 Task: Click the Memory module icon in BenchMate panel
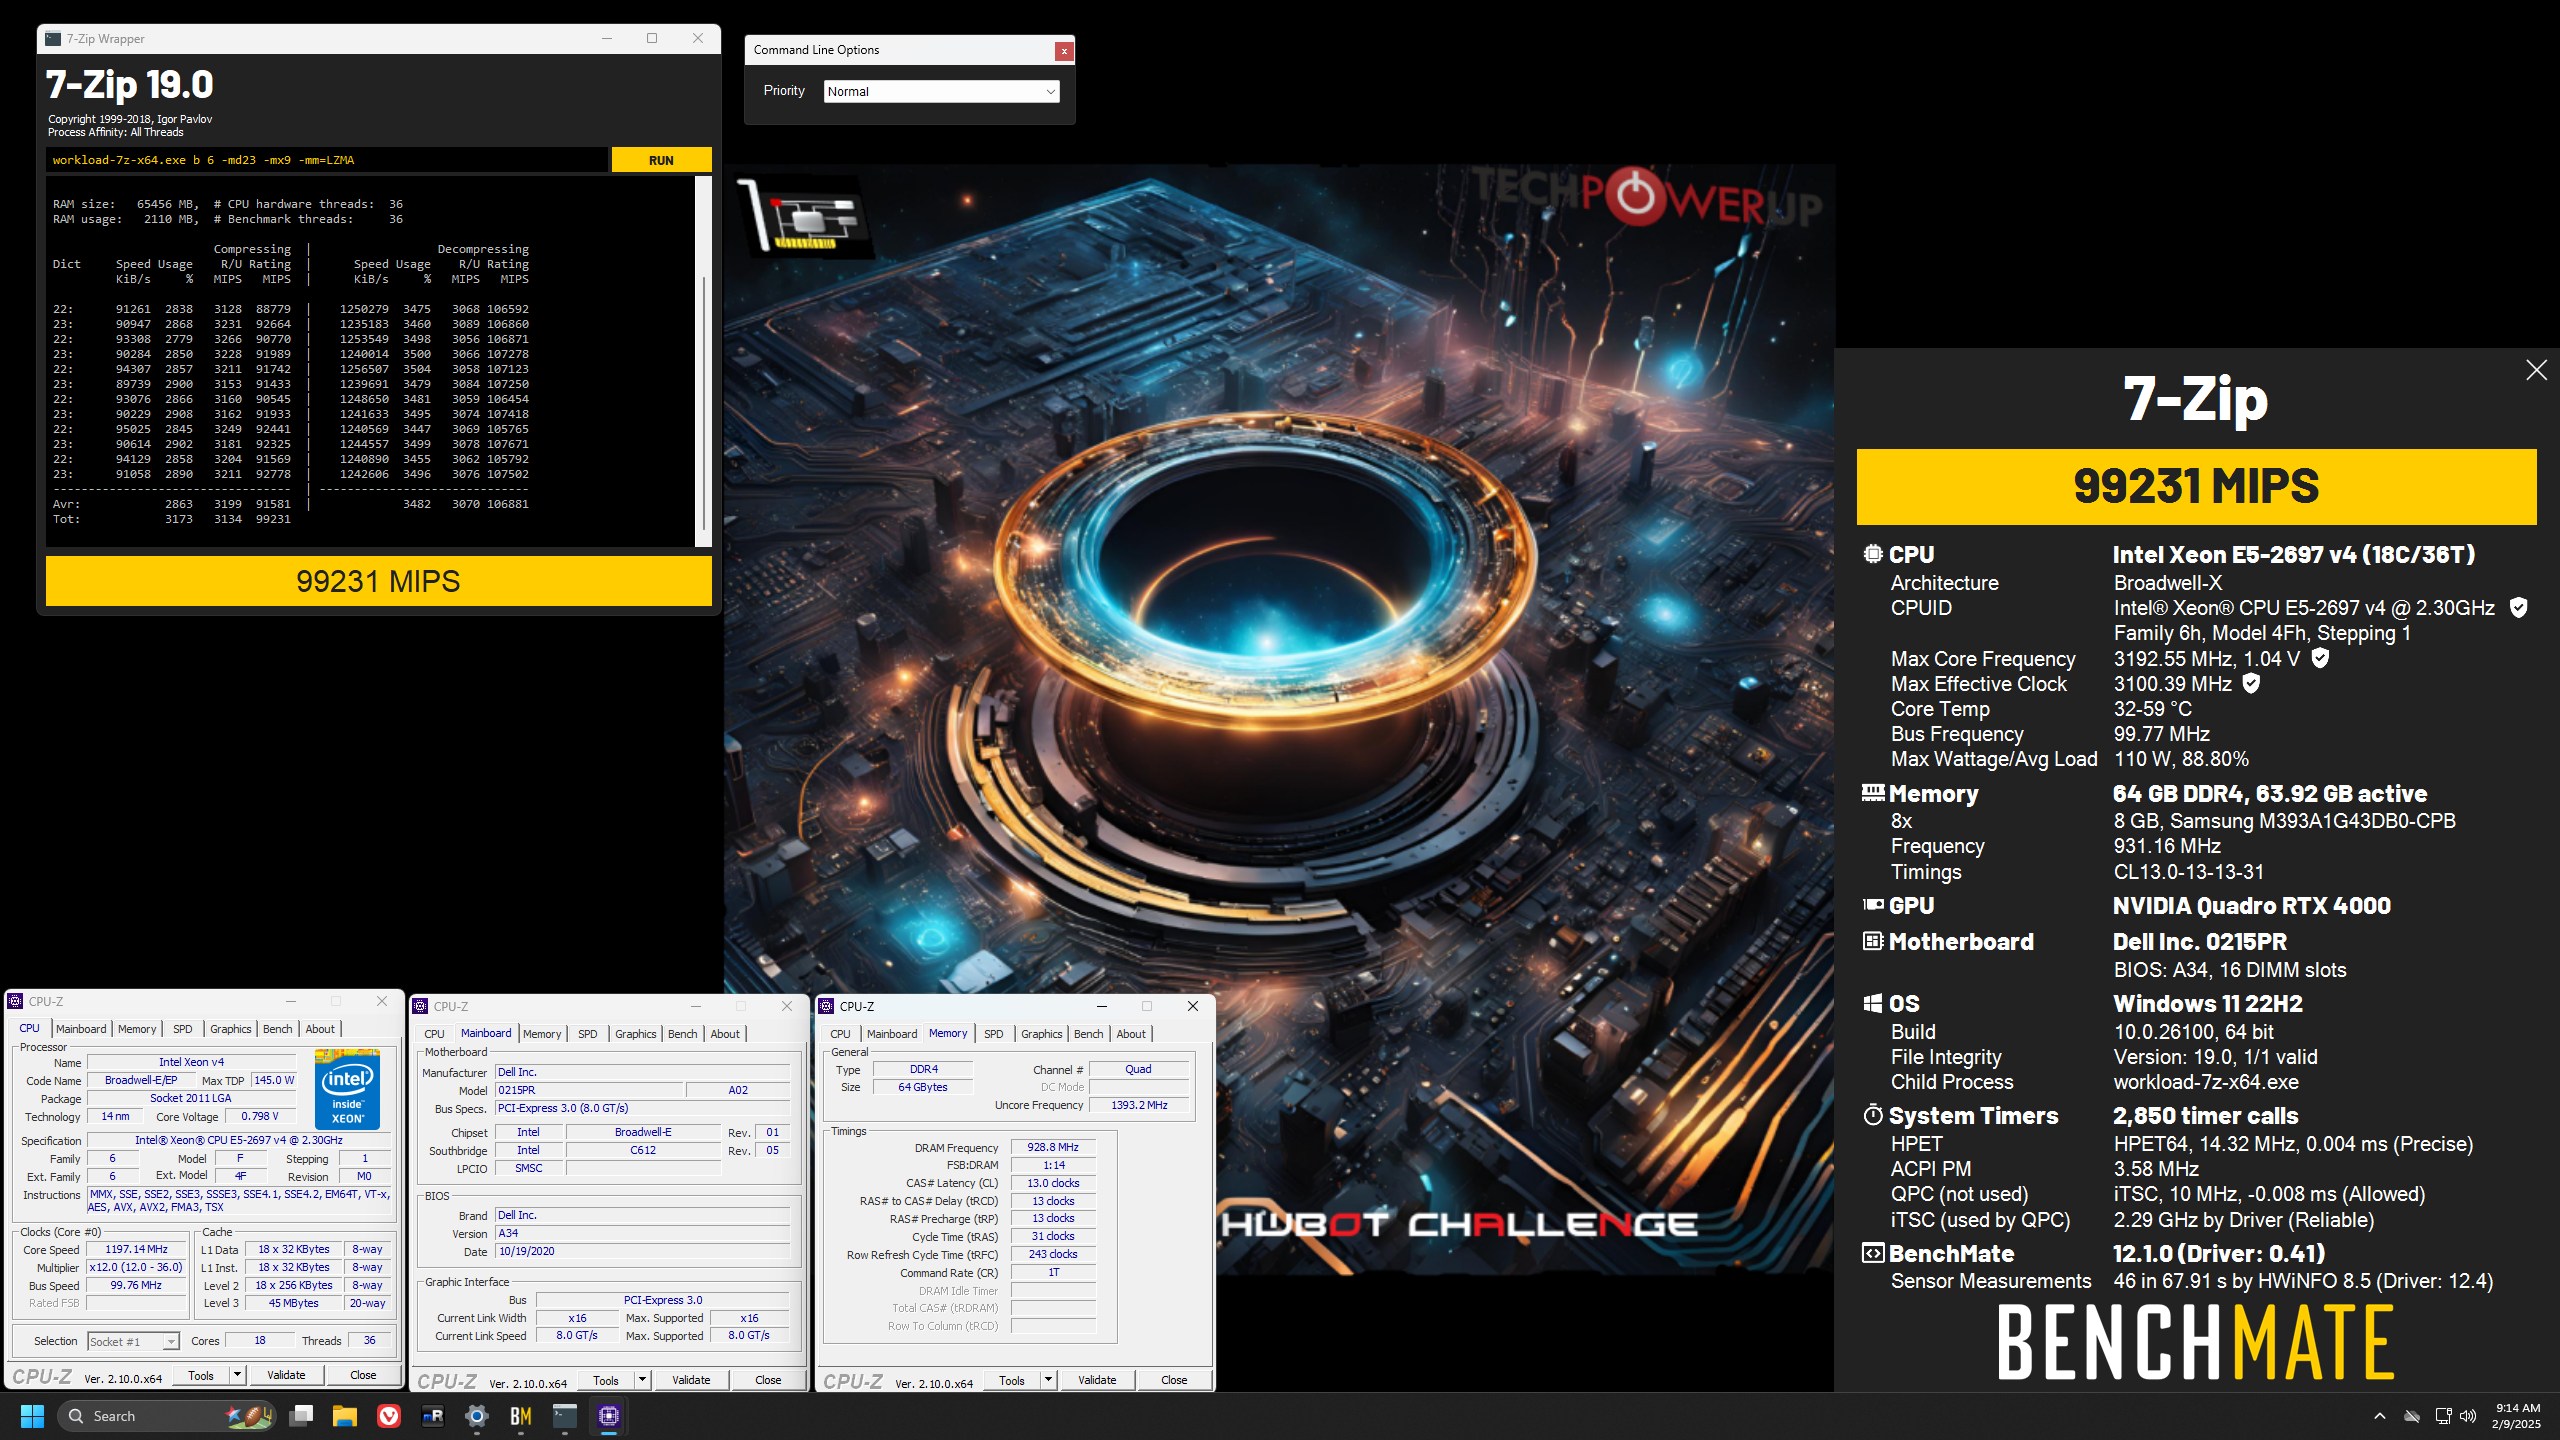tap(1873, 793)
